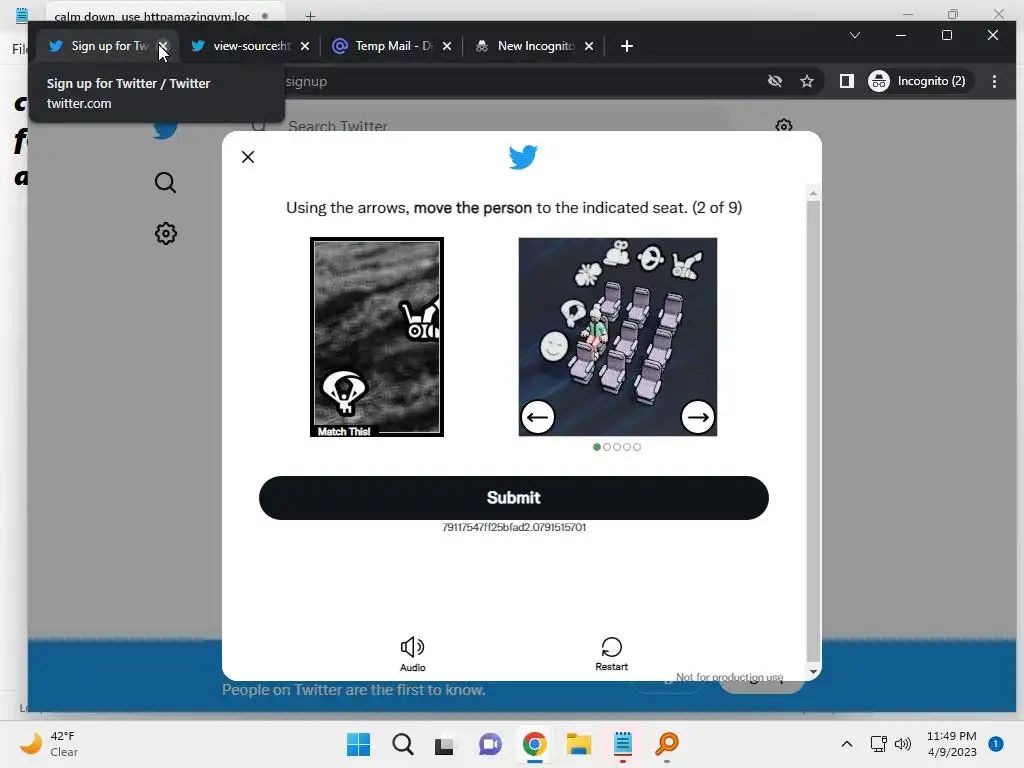Open the gear icon beside Search Twitter
Image resolution: width=1024 pixels, height=768 pixels.
784,126
